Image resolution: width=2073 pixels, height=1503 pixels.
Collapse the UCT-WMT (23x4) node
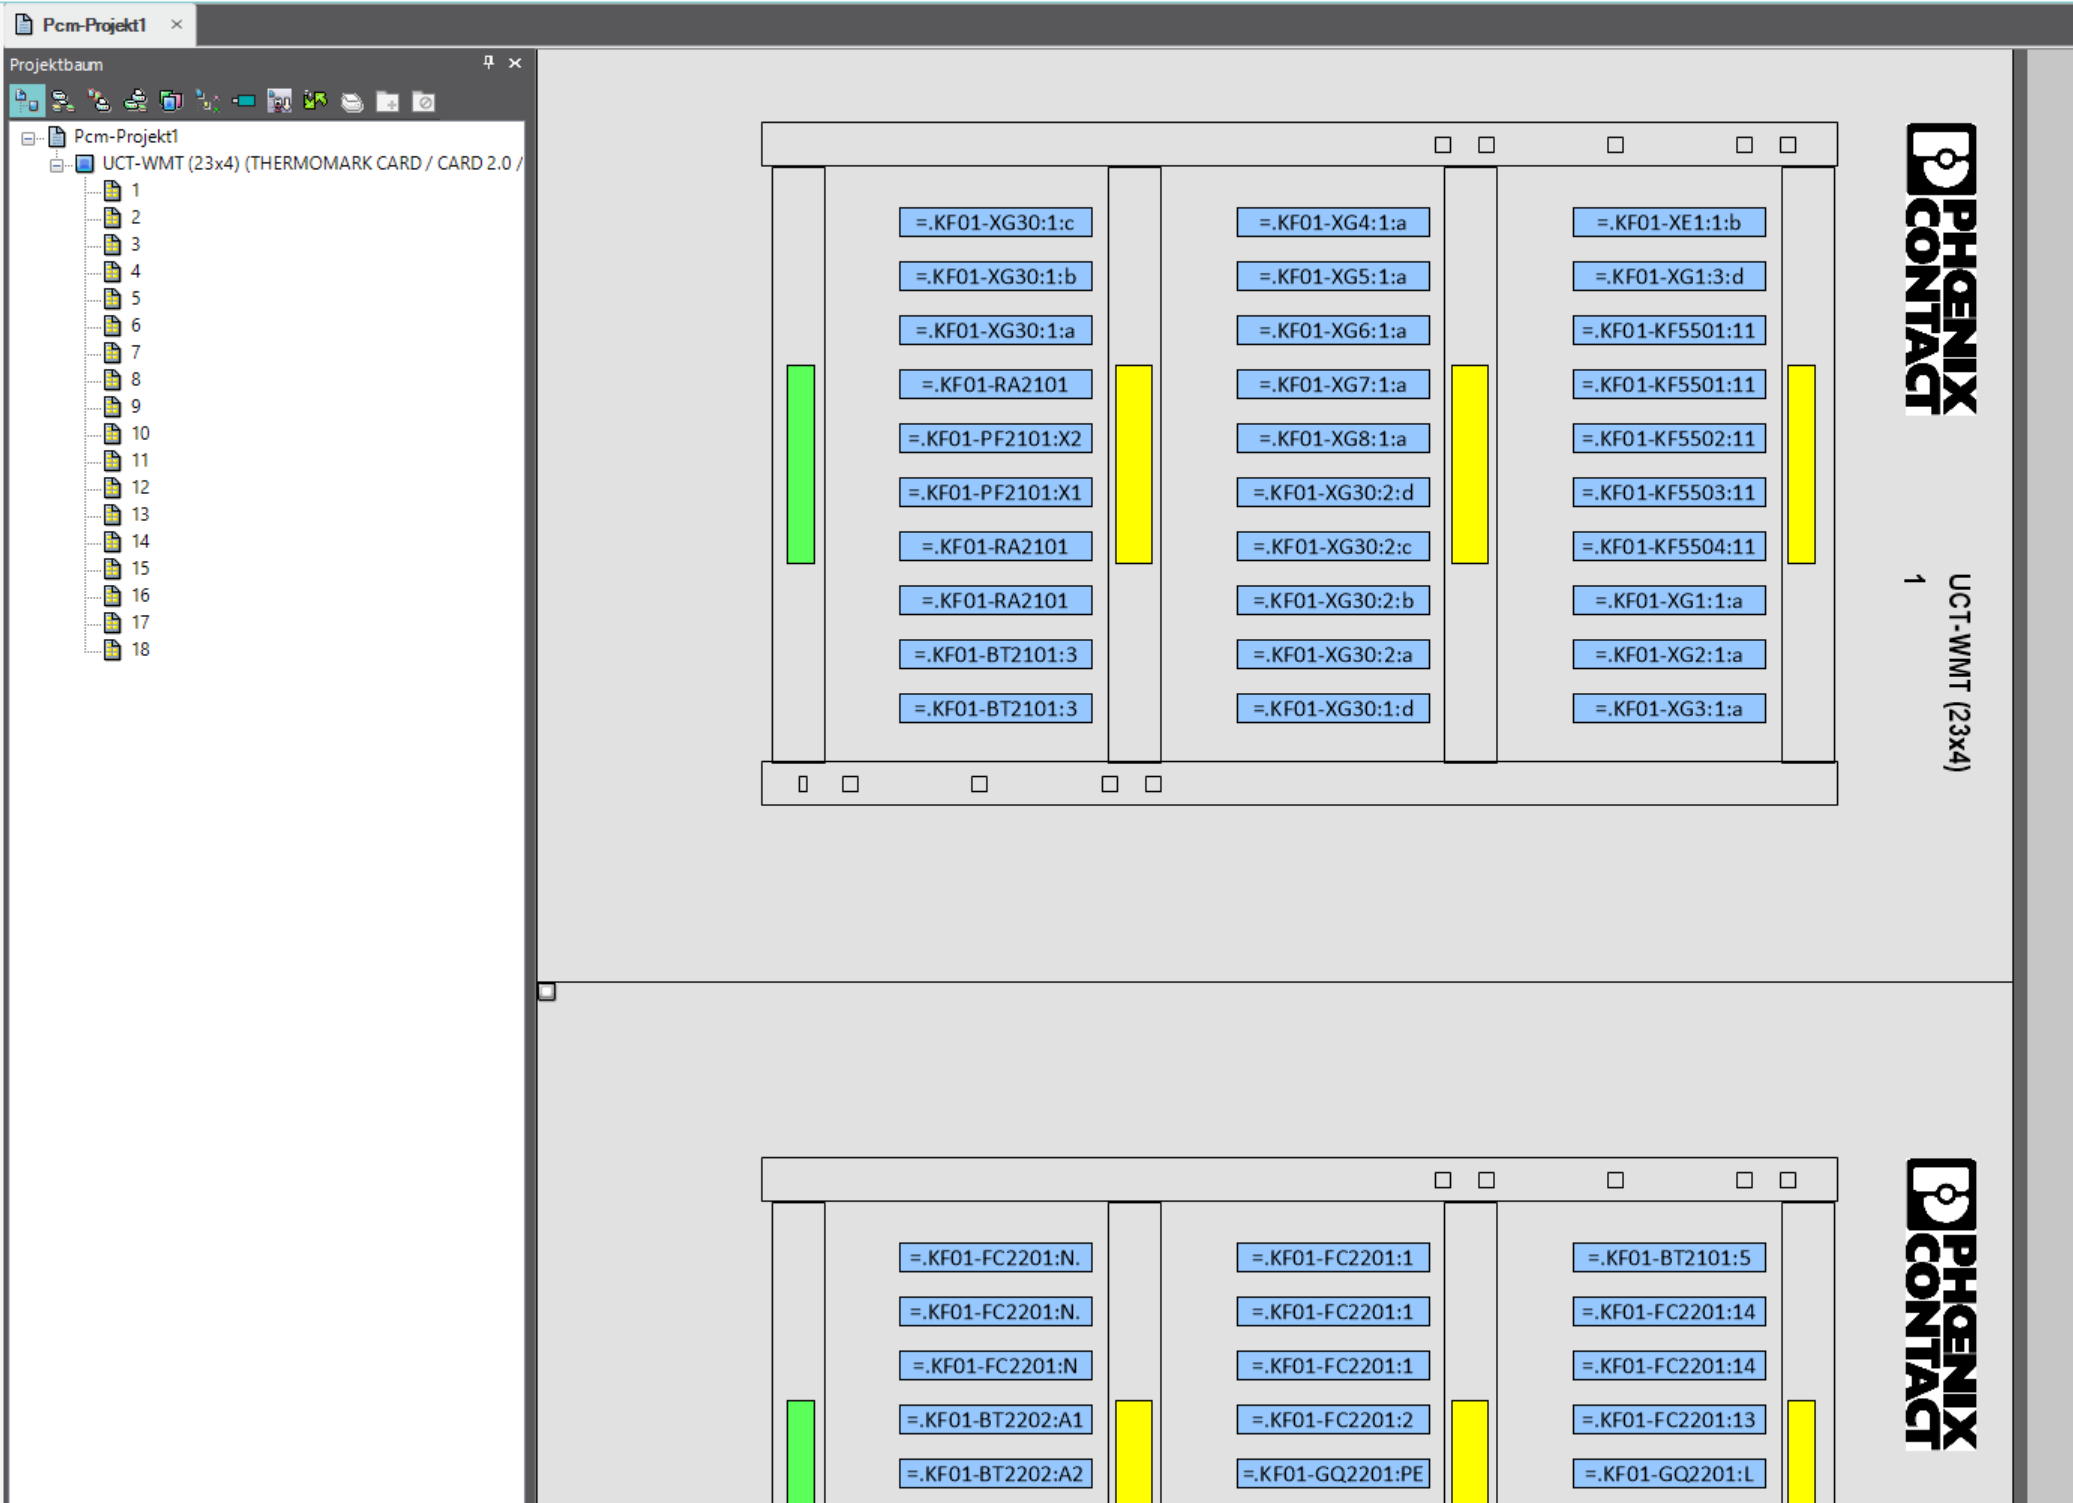(57, 165)
